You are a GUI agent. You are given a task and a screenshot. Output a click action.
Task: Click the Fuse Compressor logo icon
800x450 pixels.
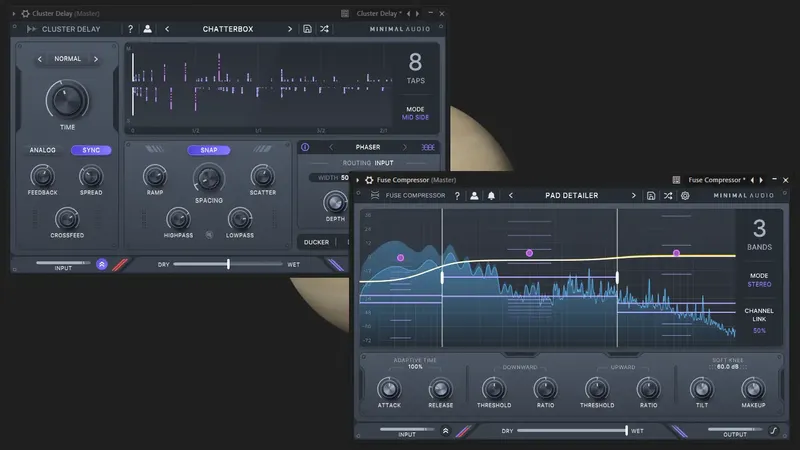tap(375, 195)
